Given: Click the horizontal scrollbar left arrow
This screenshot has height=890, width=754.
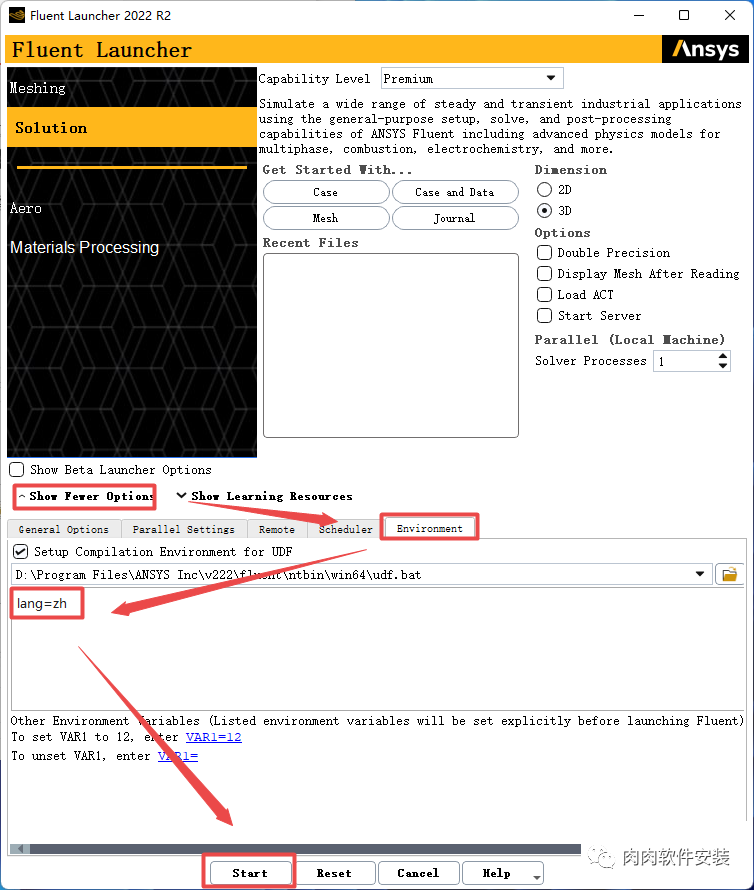Looking at the screenshot, I should point(20,849).
